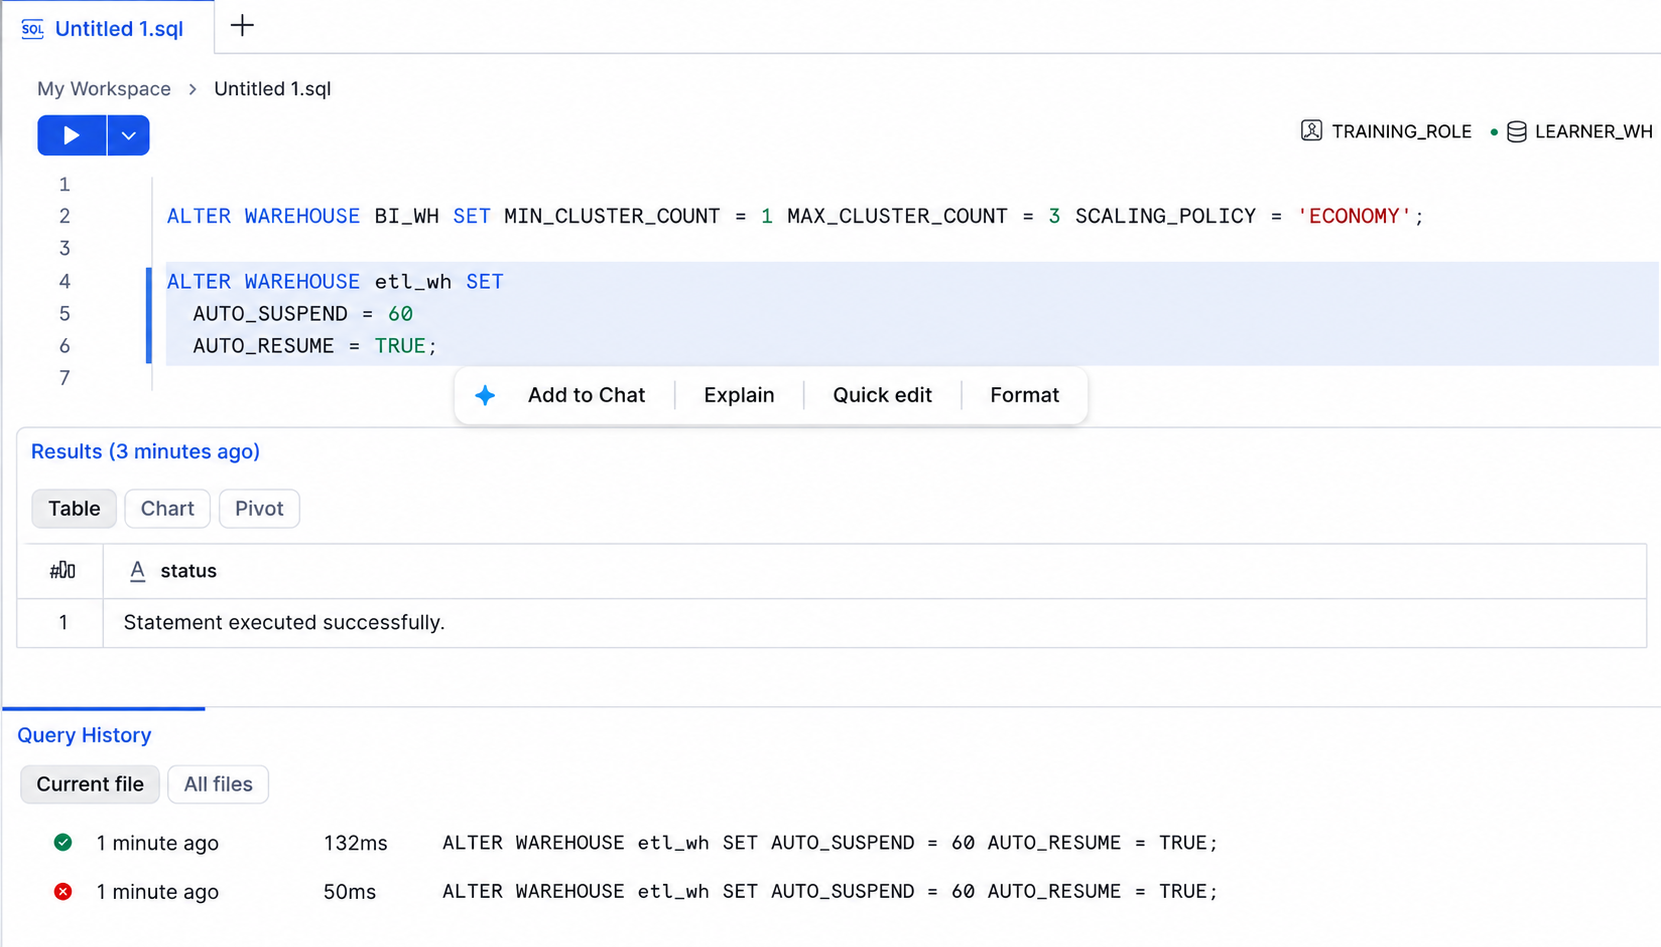Switch results view to Table
Image resolution: width=1661 pixels, height=947 pixels.
pos(74,508)
